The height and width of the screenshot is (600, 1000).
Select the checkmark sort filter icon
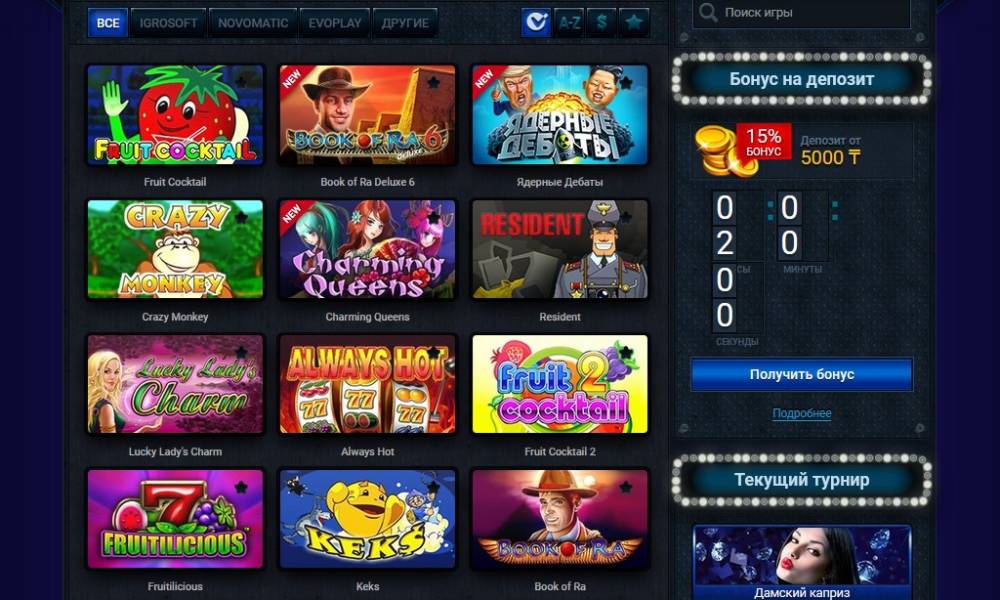(x=536, y=23)
